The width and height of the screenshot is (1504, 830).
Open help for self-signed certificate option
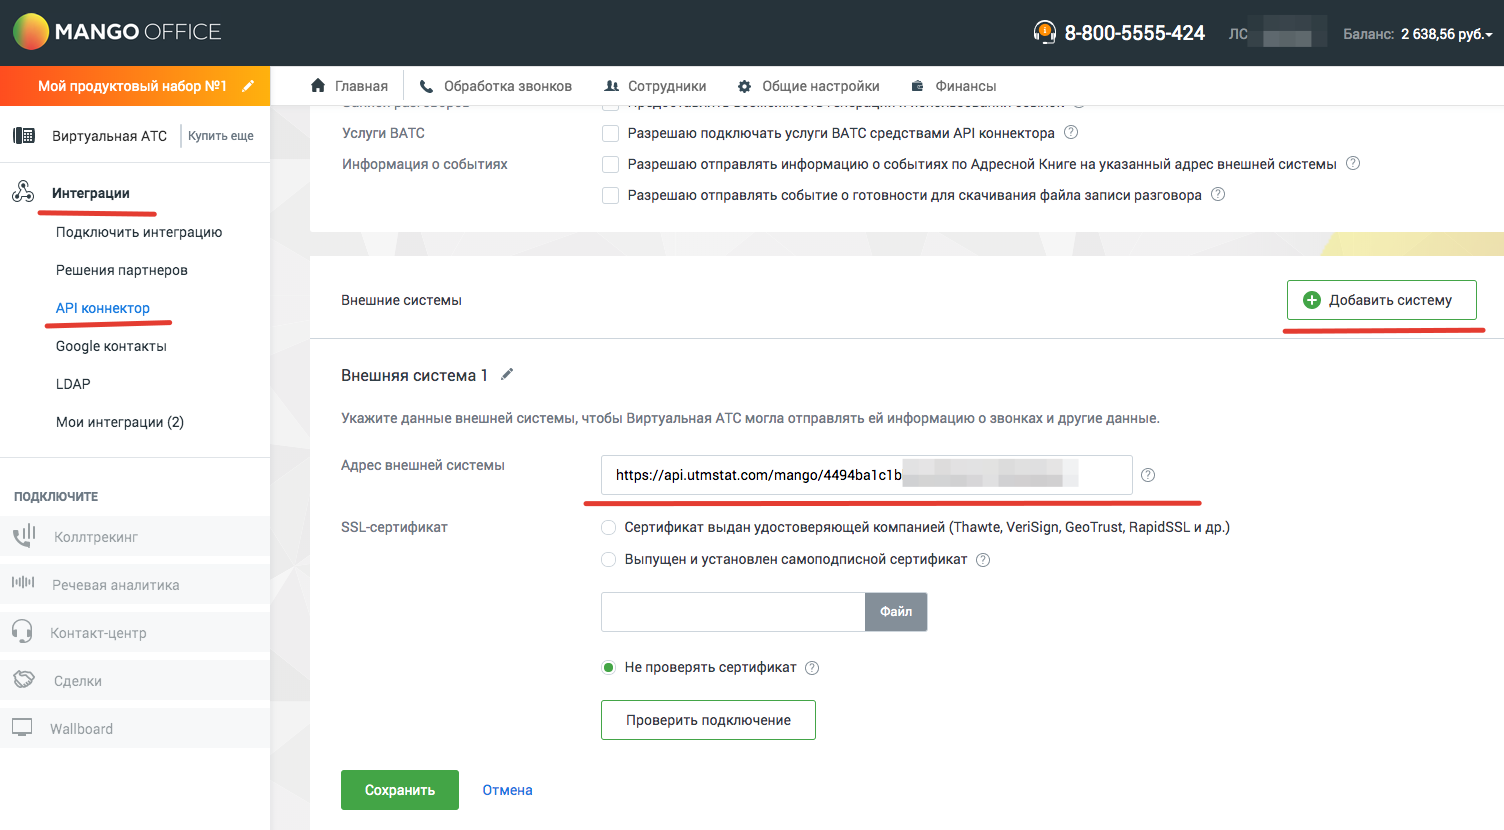point(983,560)
